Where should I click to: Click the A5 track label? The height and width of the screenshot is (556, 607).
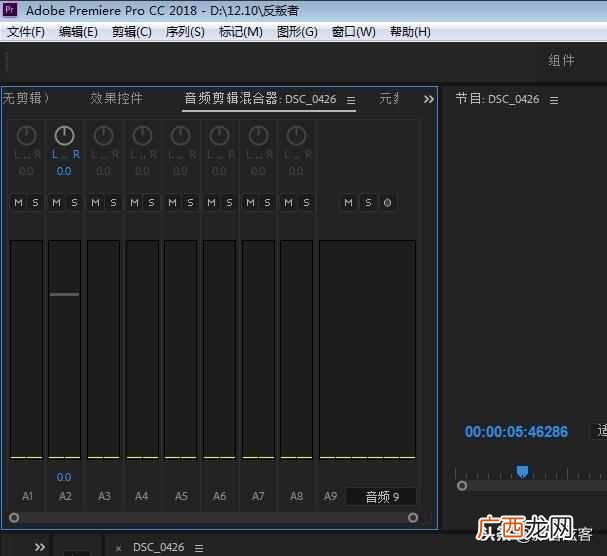(x=181, y=496)
